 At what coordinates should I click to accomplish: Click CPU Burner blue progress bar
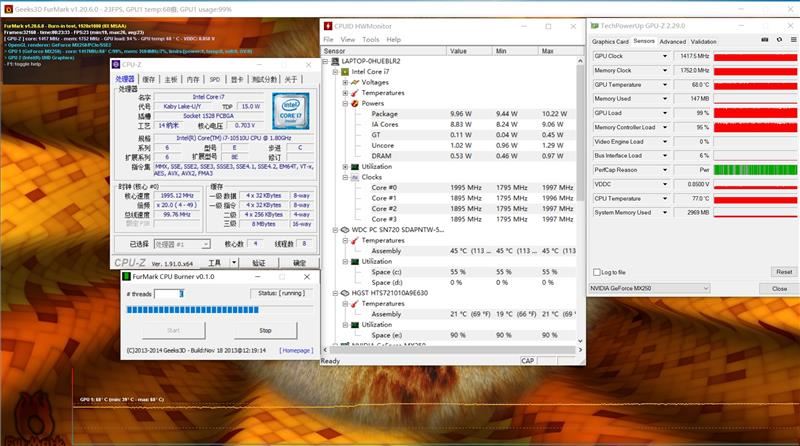pos(192,310)
